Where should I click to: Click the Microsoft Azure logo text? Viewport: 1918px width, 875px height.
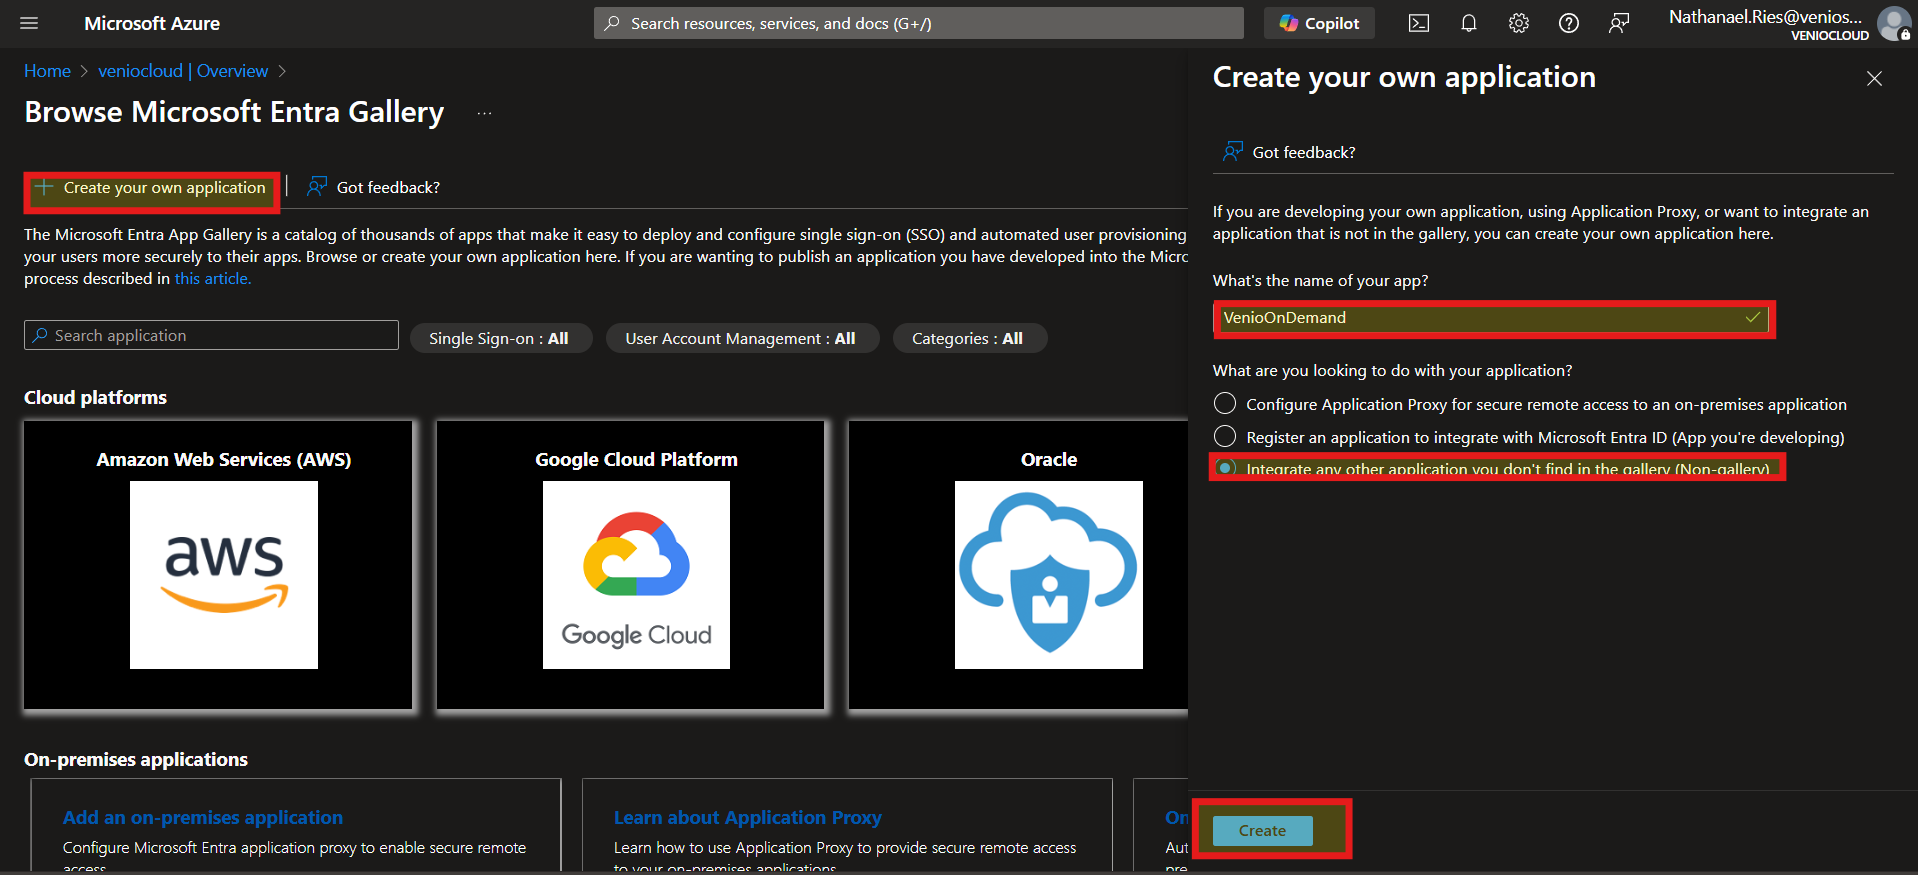[152, 23]
